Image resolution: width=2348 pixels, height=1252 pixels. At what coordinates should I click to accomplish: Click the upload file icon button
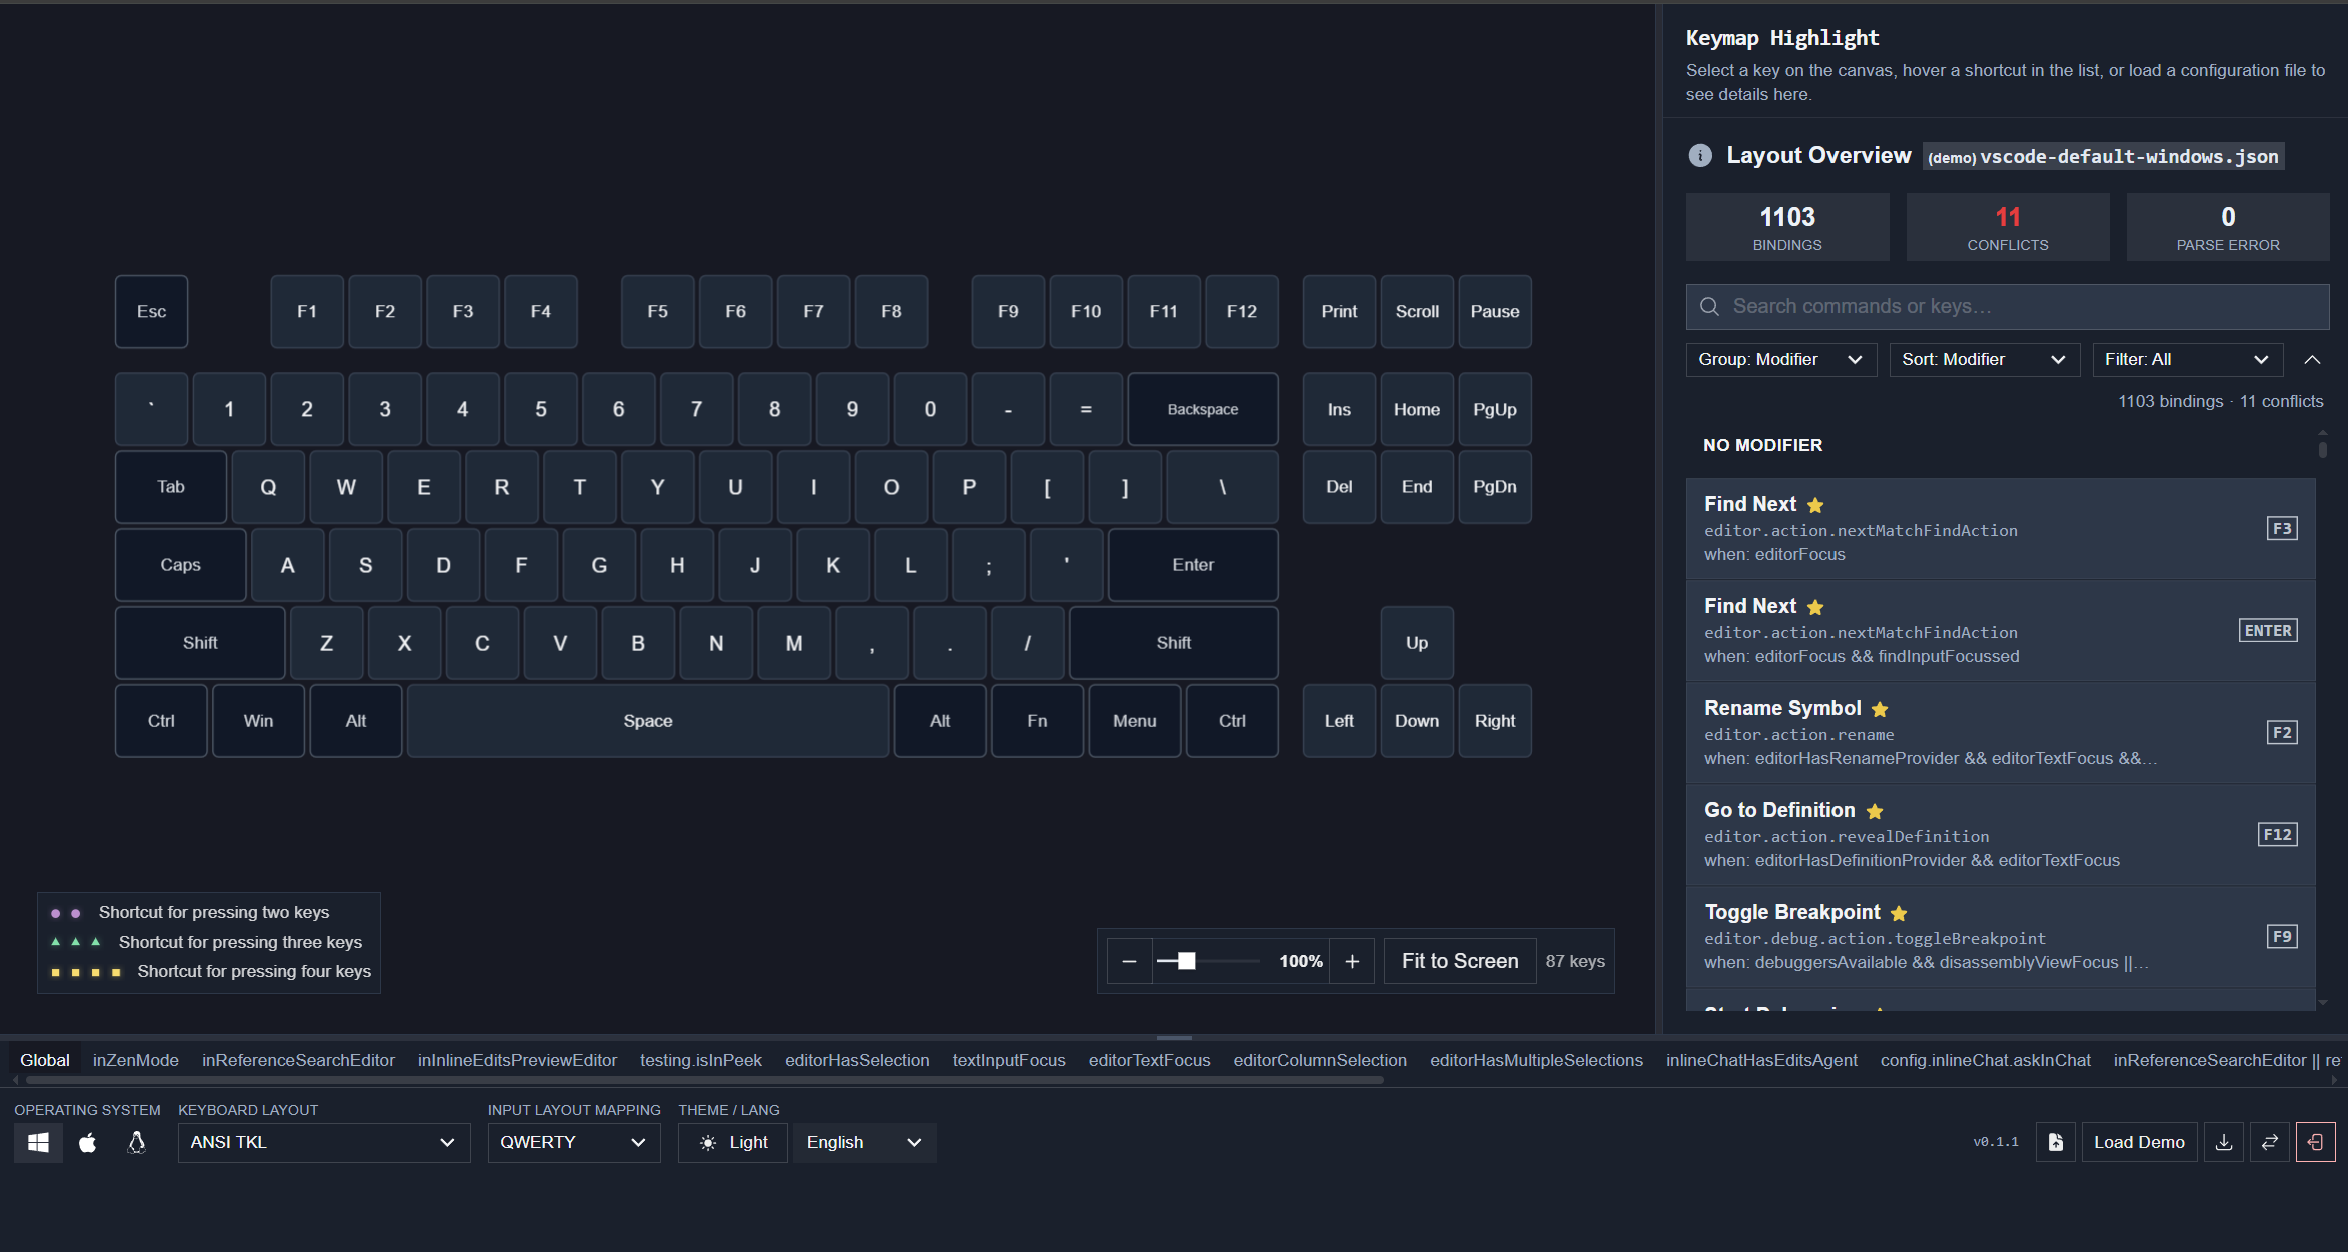[2055, 1142]
